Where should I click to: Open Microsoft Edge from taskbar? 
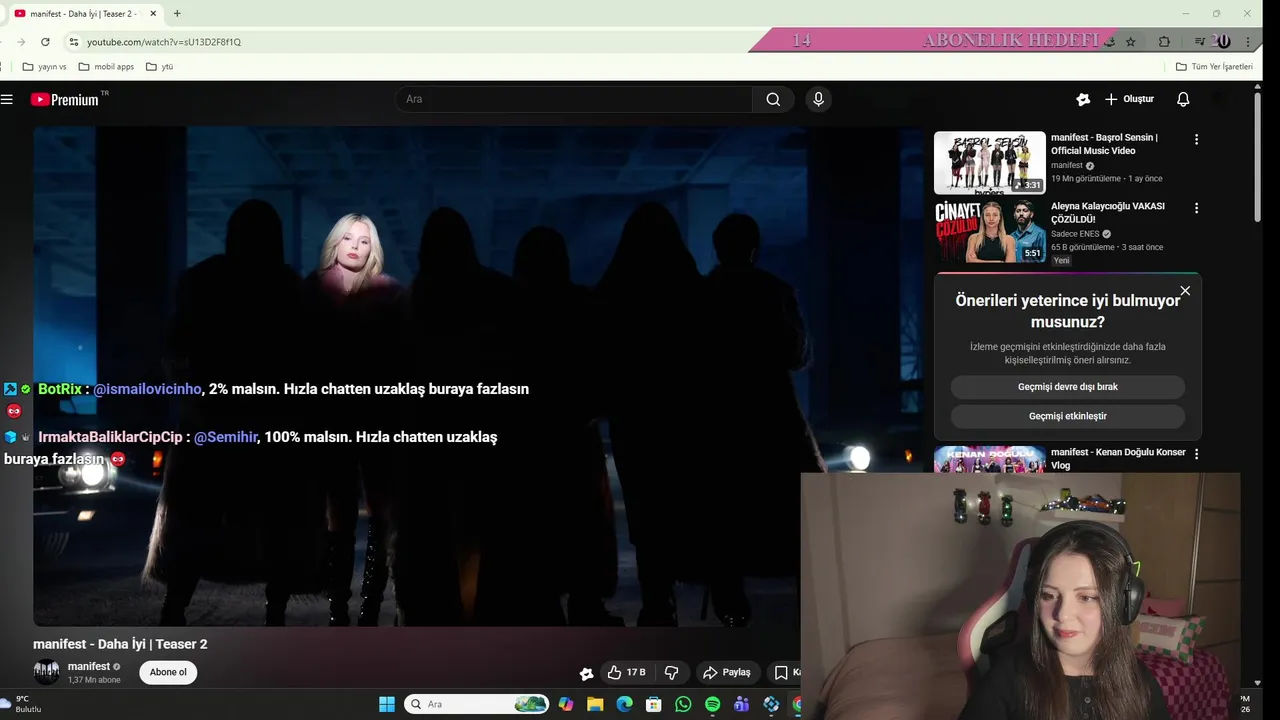click(624, 704)
